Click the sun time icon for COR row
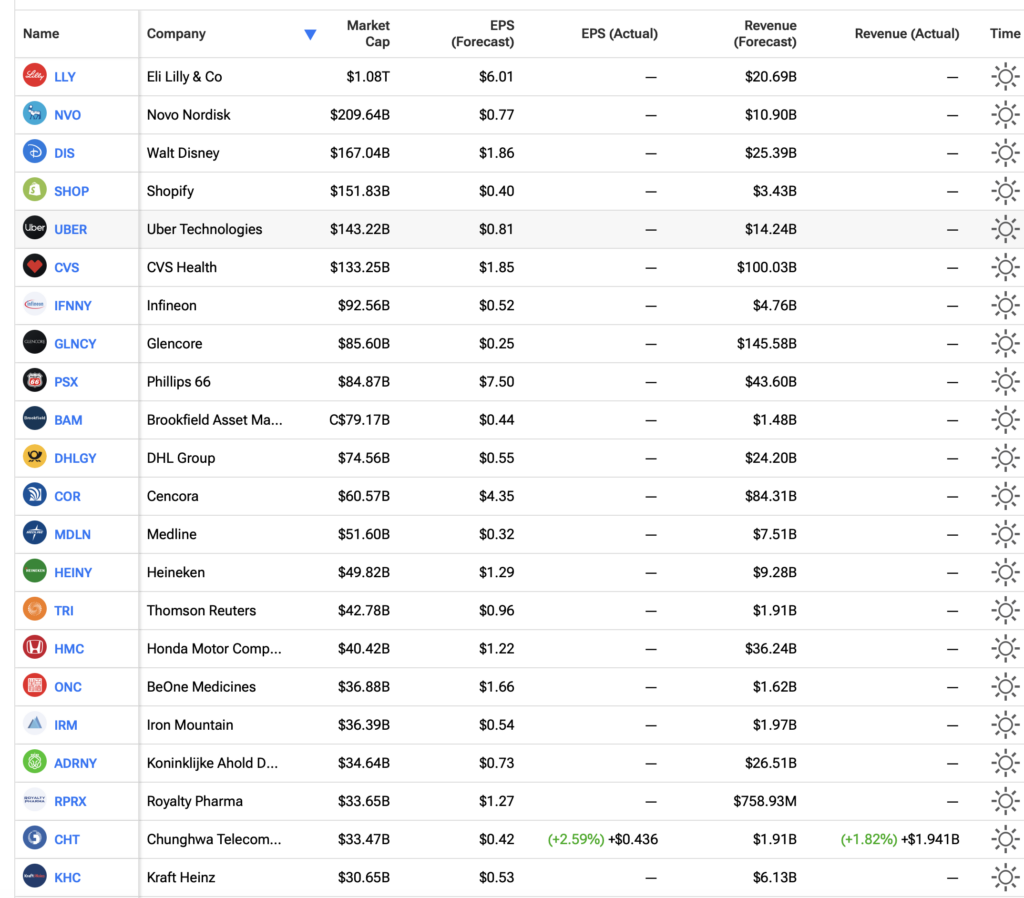1024x898 pixels. coord(1005,496)
